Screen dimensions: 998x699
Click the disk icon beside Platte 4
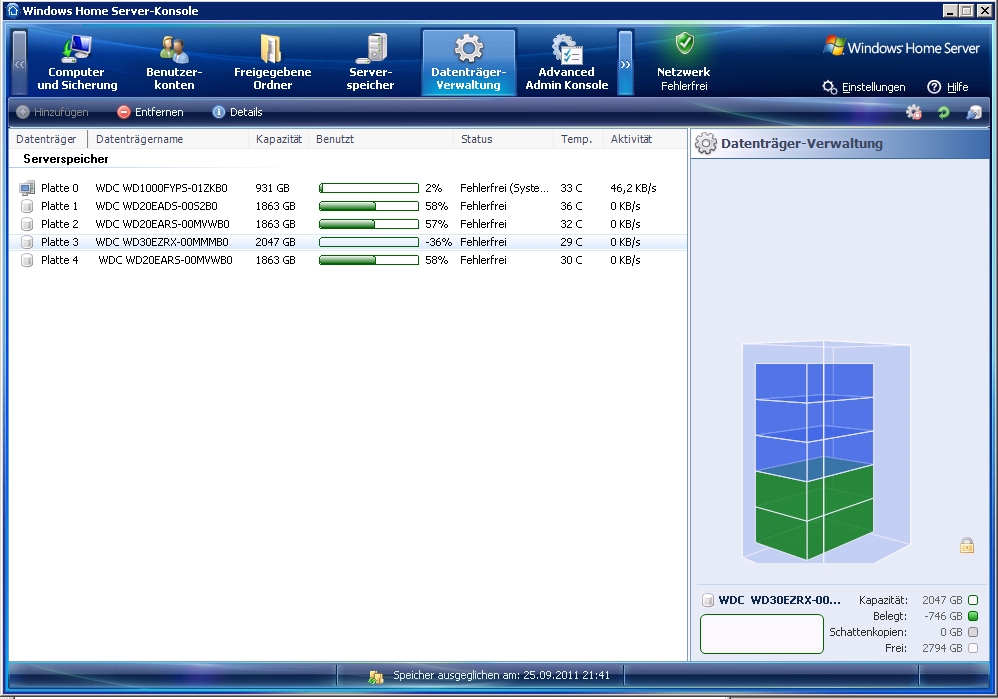pyautogui.click(x=27, y=260)
